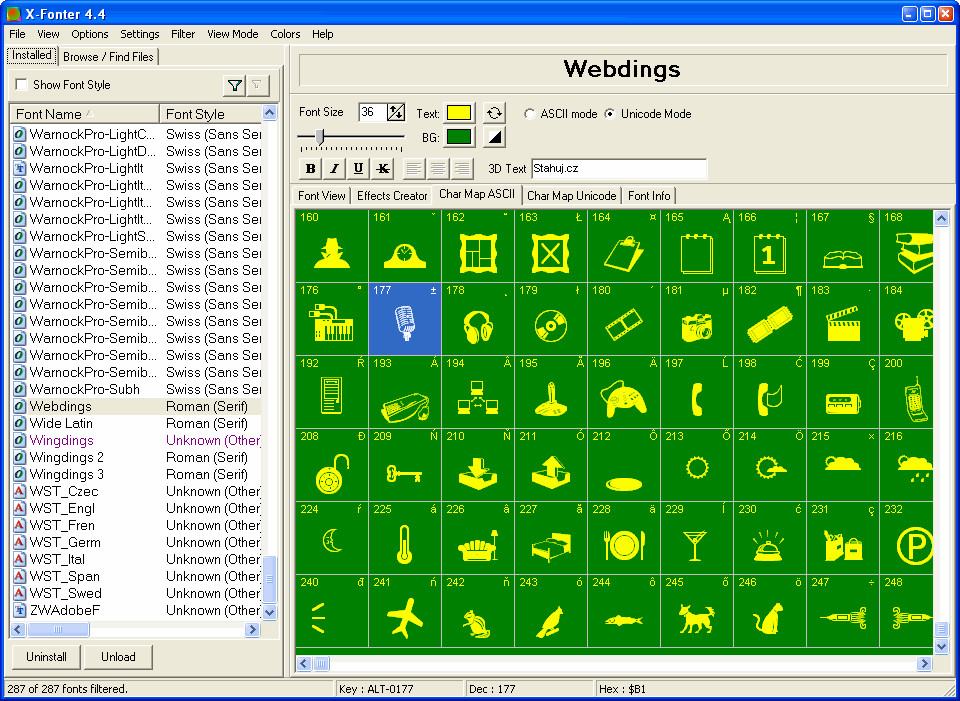Sort list by Font Name column header
This screenshot has height=701, width=960.
click(x=84, y=114)
